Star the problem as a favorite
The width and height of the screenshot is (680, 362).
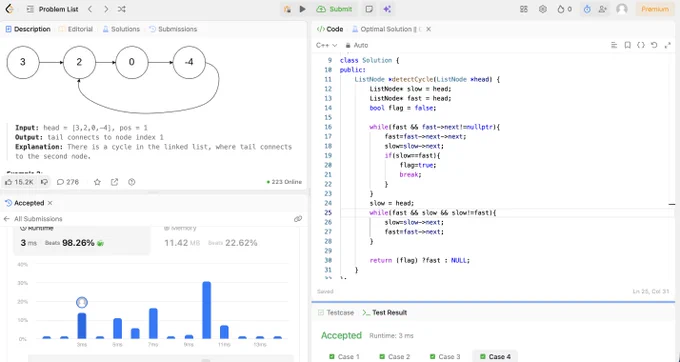(97, 182)
